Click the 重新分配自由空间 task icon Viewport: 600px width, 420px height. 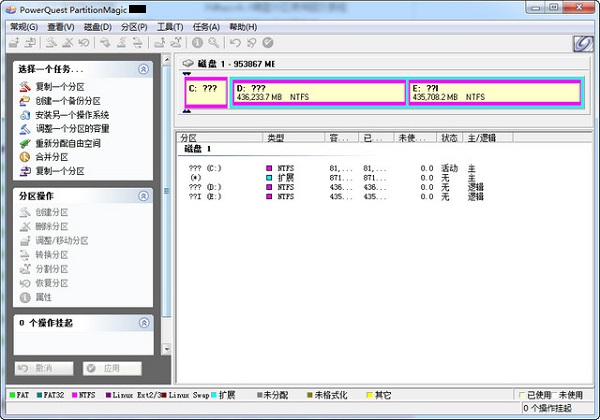click(25, 143)
